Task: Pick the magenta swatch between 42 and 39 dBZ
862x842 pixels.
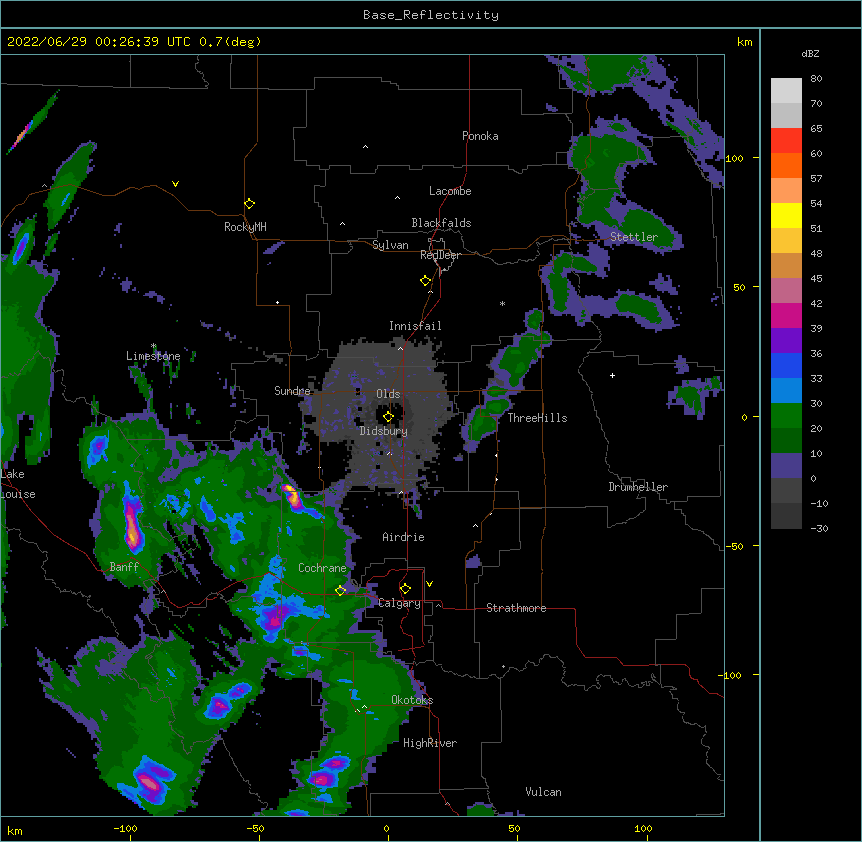Action: [786, 315]
